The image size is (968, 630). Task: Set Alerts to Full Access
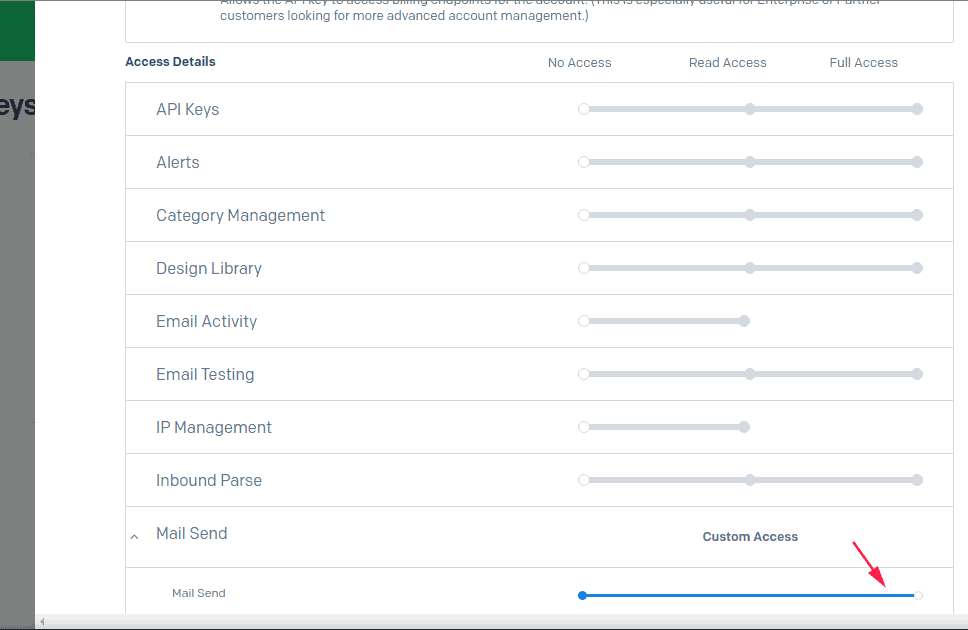point(917,162)
